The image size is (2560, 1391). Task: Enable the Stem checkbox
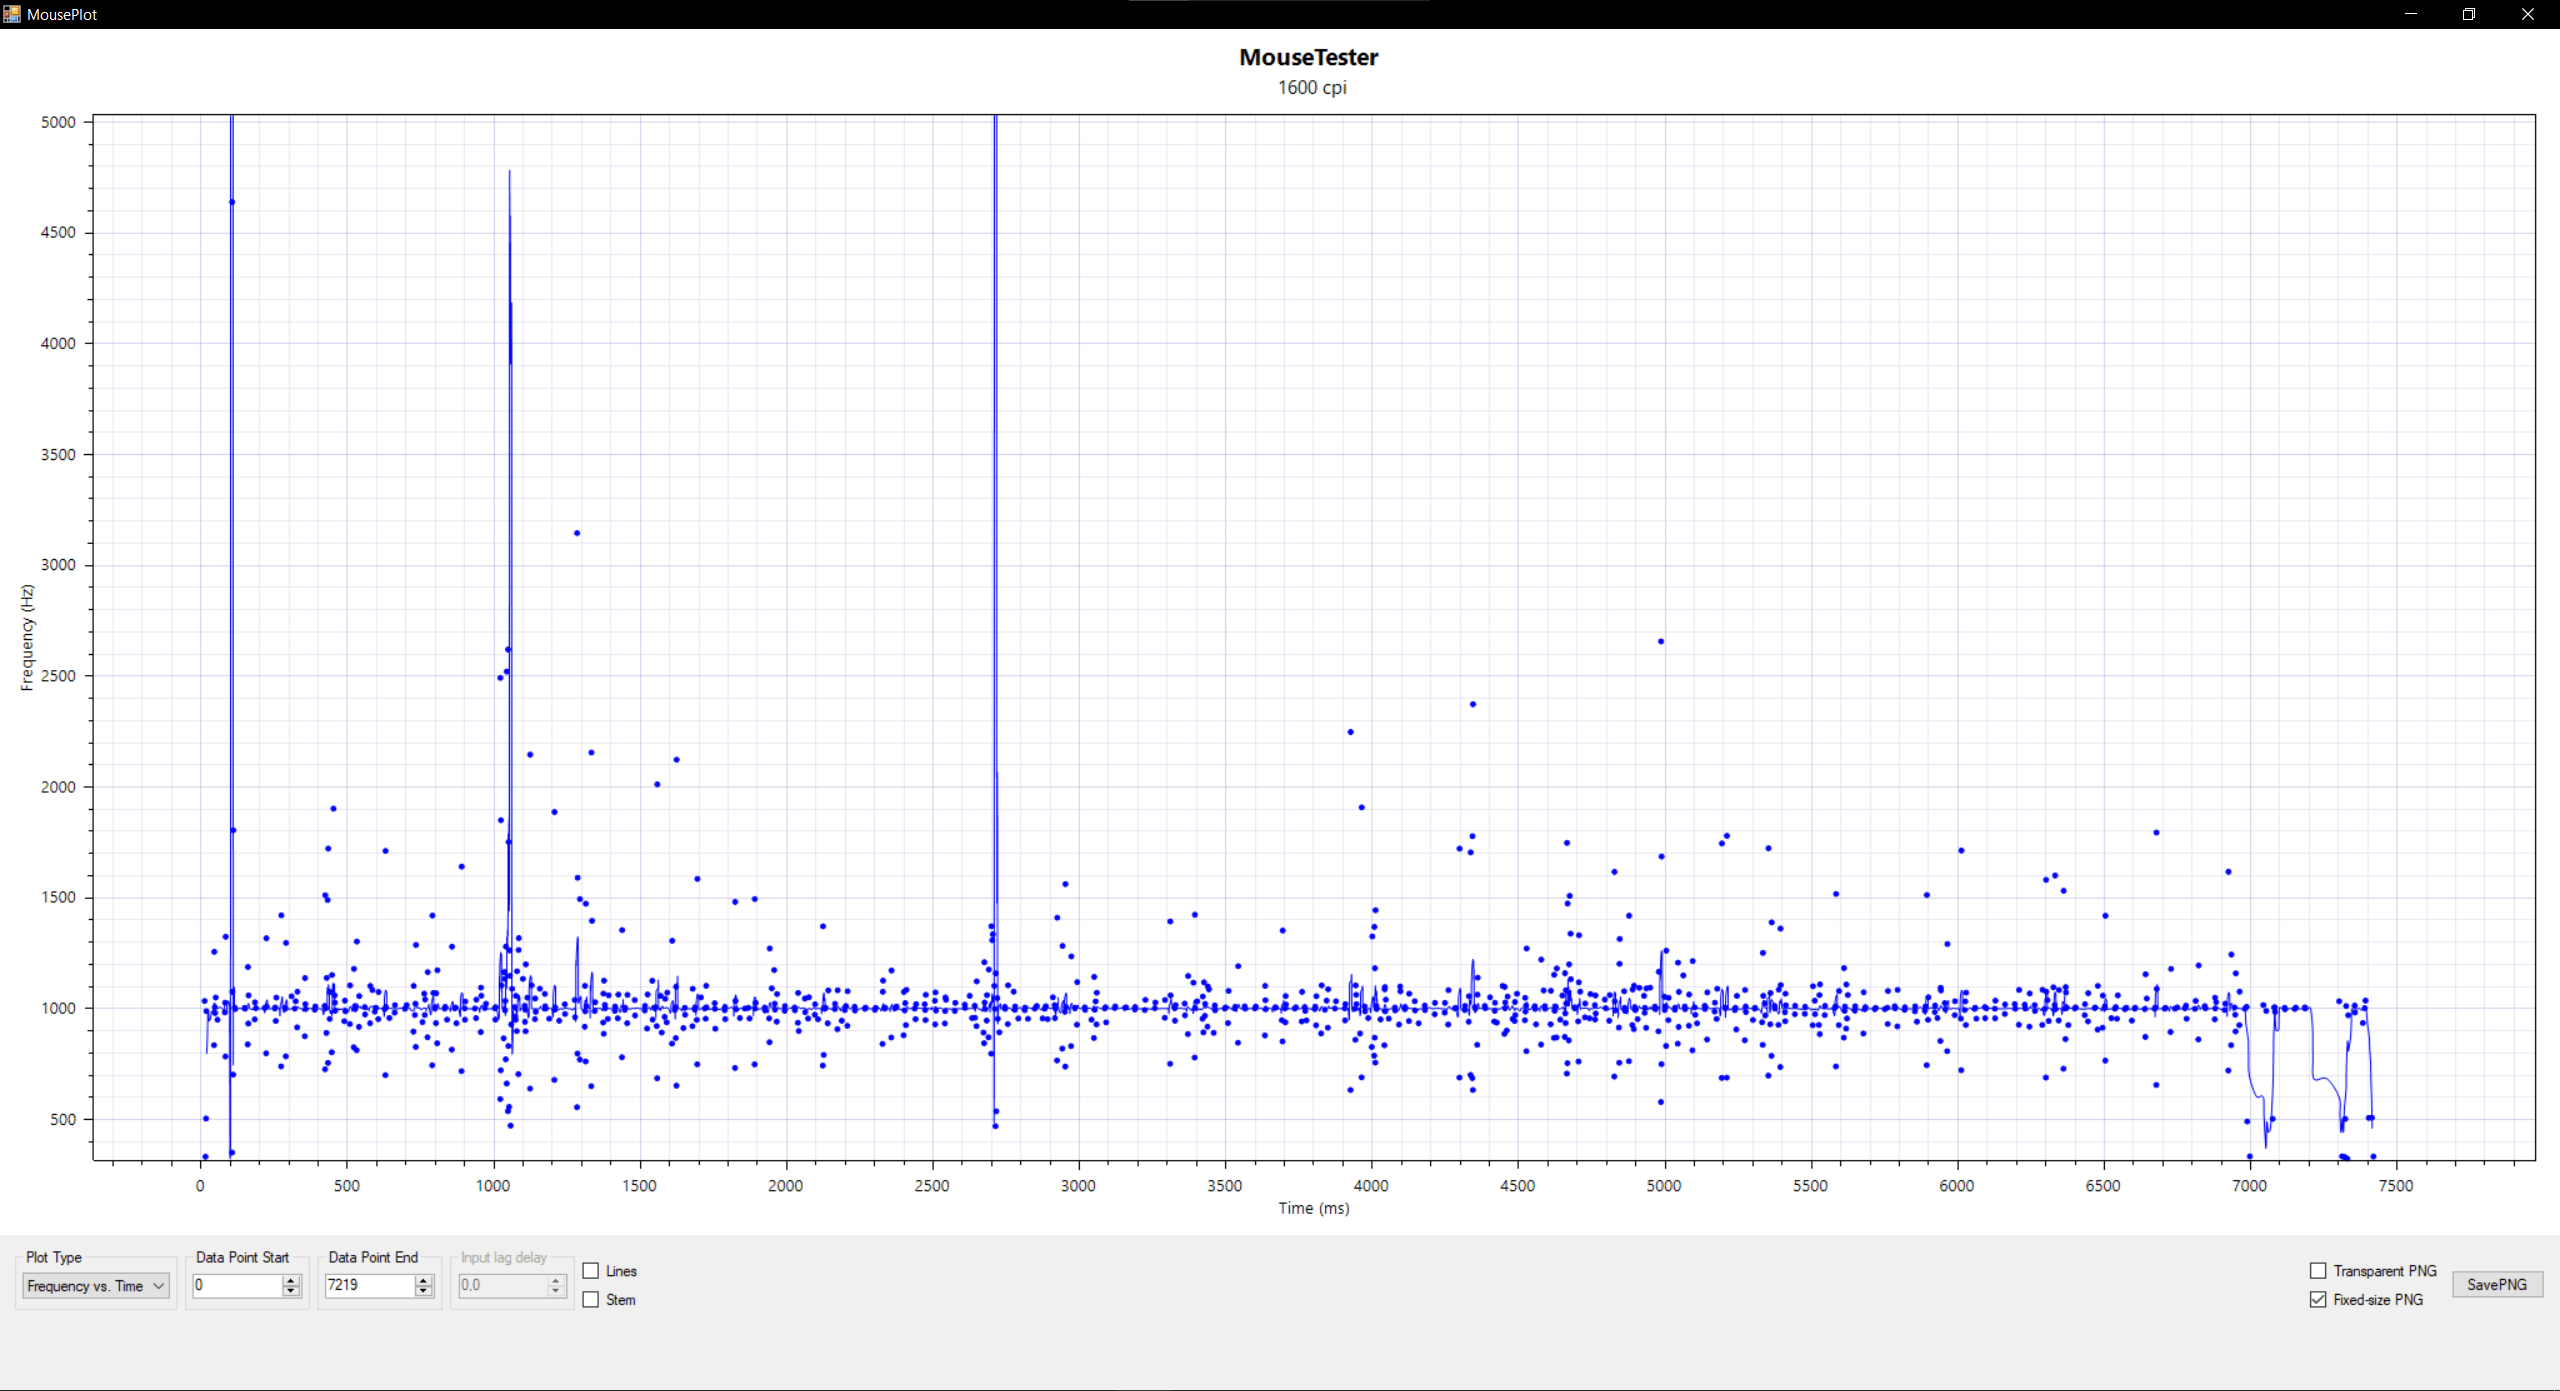(591, 1300)
